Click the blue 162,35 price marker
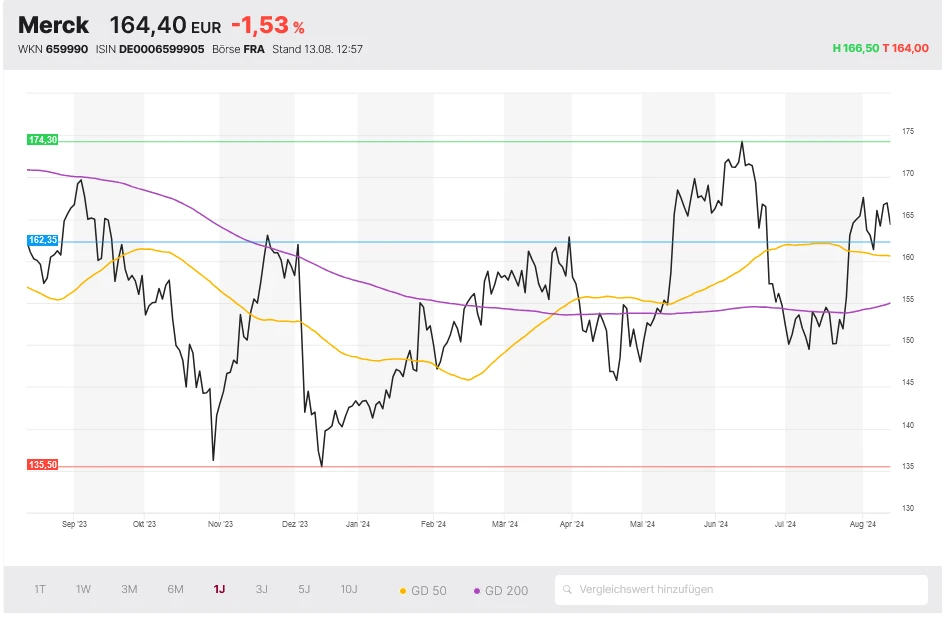The image size is (943, 618). [x=43, y=240]
